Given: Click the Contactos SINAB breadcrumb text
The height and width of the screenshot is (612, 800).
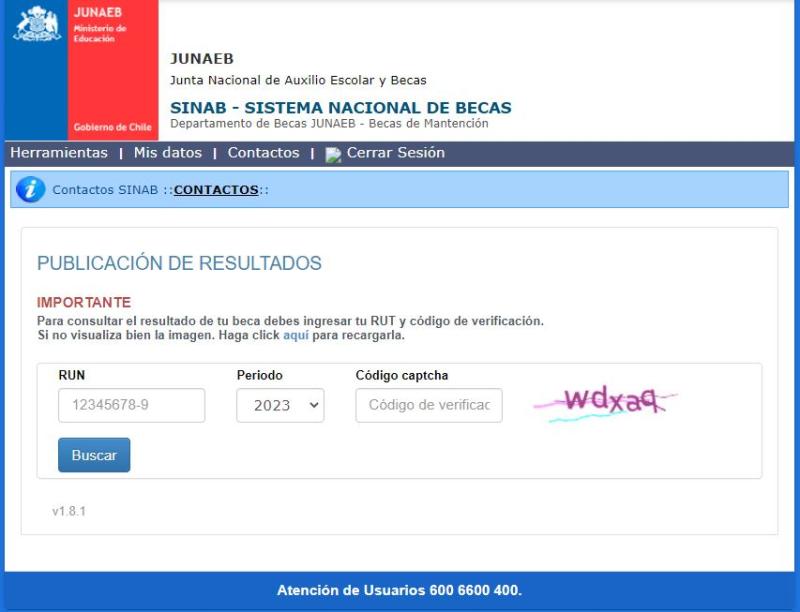Looking at the screenshot, I should click(105, 190).
